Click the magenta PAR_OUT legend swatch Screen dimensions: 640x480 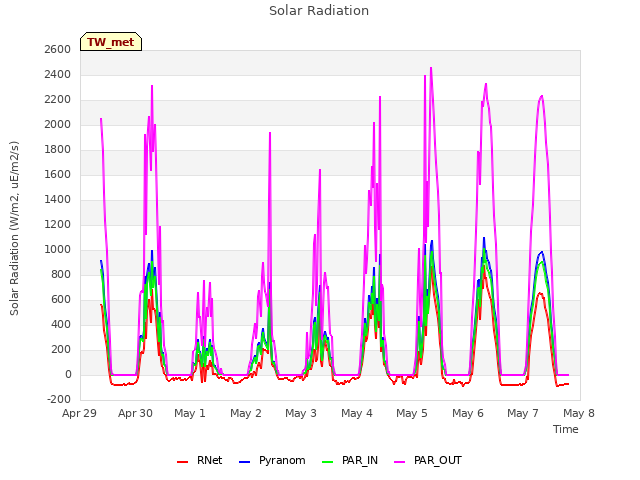400,462
